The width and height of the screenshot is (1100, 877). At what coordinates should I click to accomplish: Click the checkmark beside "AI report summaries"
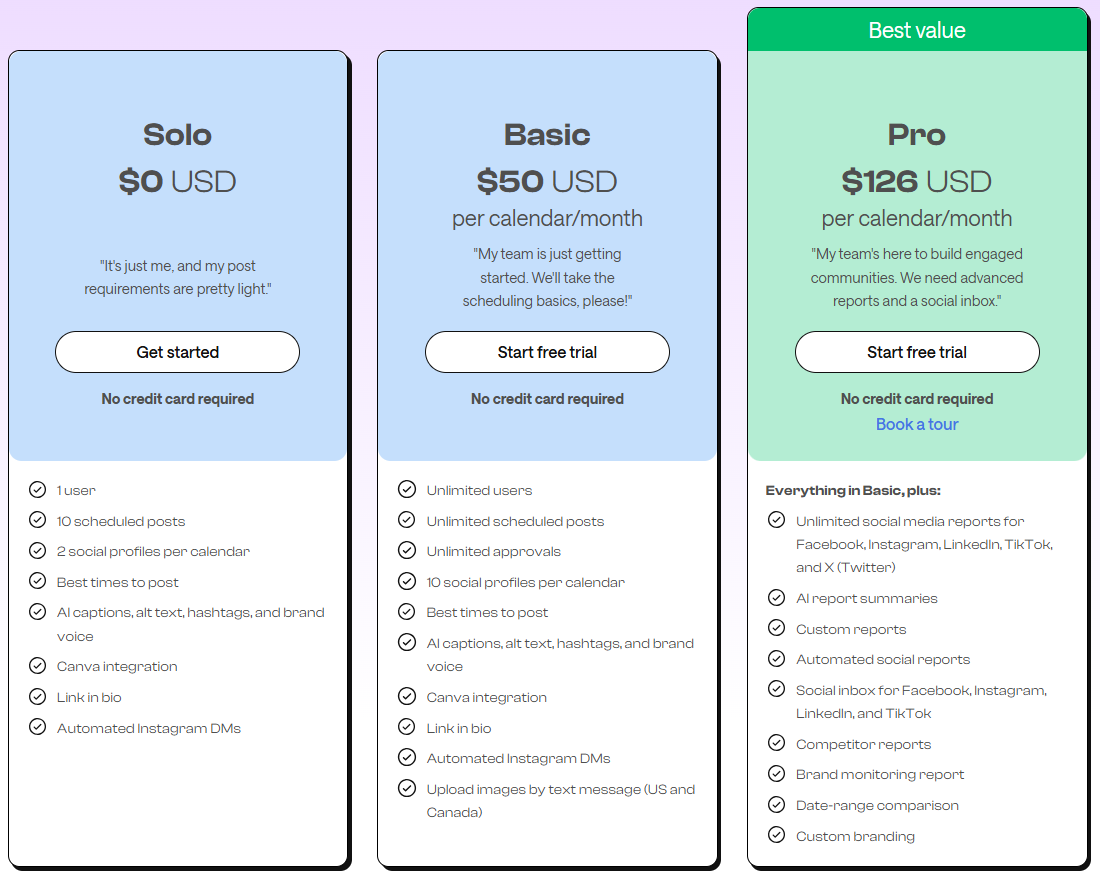pyautogui.click(x=777, y=597)
